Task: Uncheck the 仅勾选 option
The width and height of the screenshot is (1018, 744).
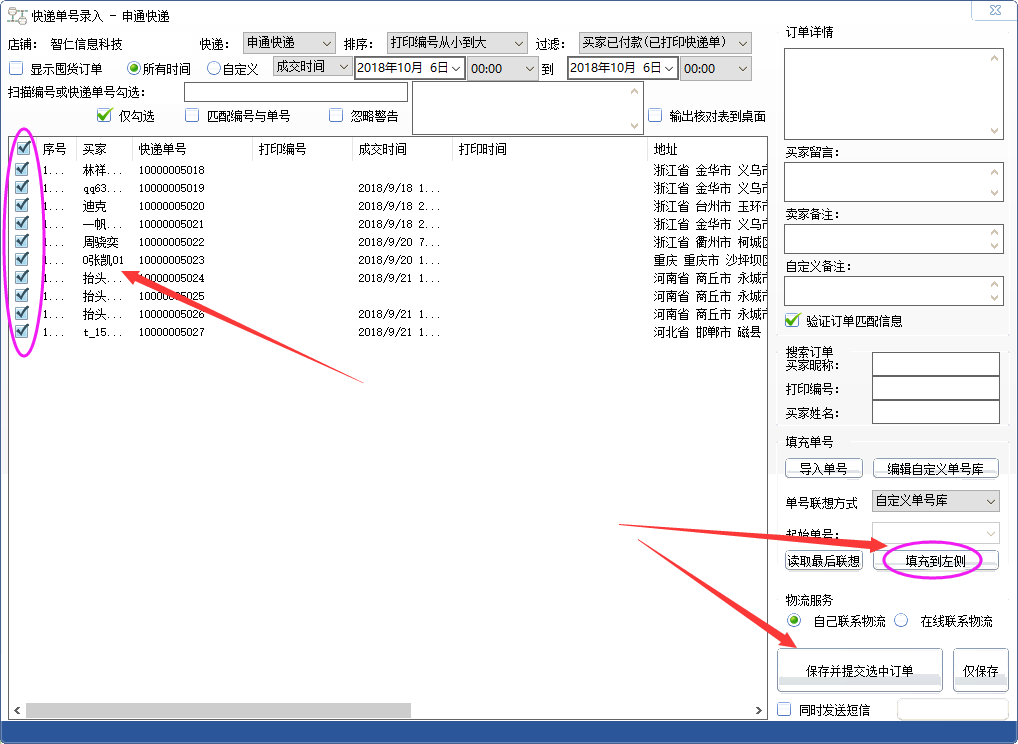Action: pyautogui.click(x=104, y=116)
